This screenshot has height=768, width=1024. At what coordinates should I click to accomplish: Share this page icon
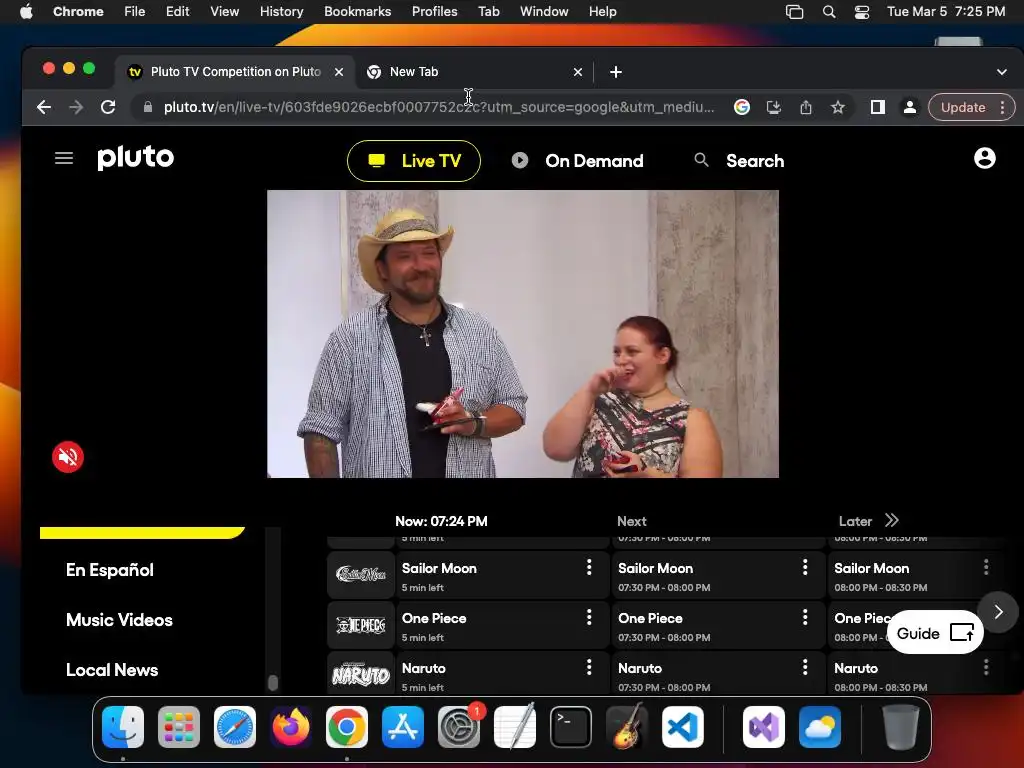click(x=806, y=107)
